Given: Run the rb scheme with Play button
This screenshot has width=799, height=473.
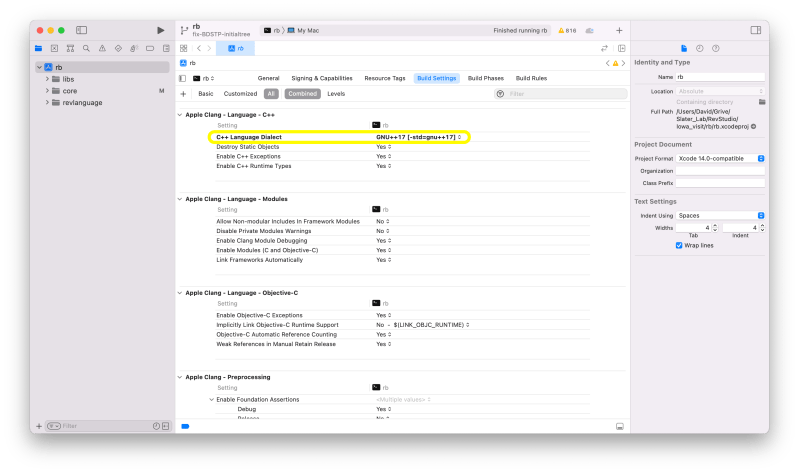Looking at the screenshot, I should [161, 31].
